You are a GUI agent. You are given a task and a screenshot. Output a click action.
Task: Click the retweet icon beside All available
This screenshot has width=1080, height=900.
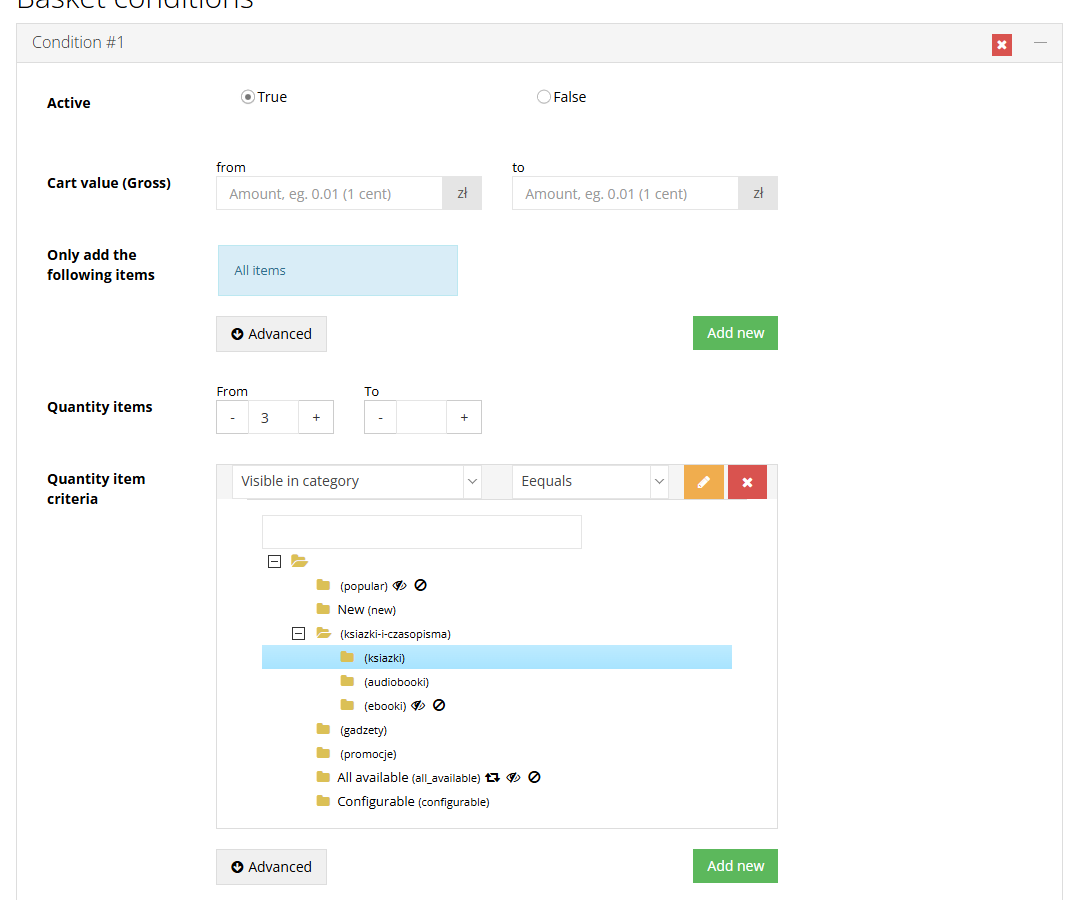point(492,777)
